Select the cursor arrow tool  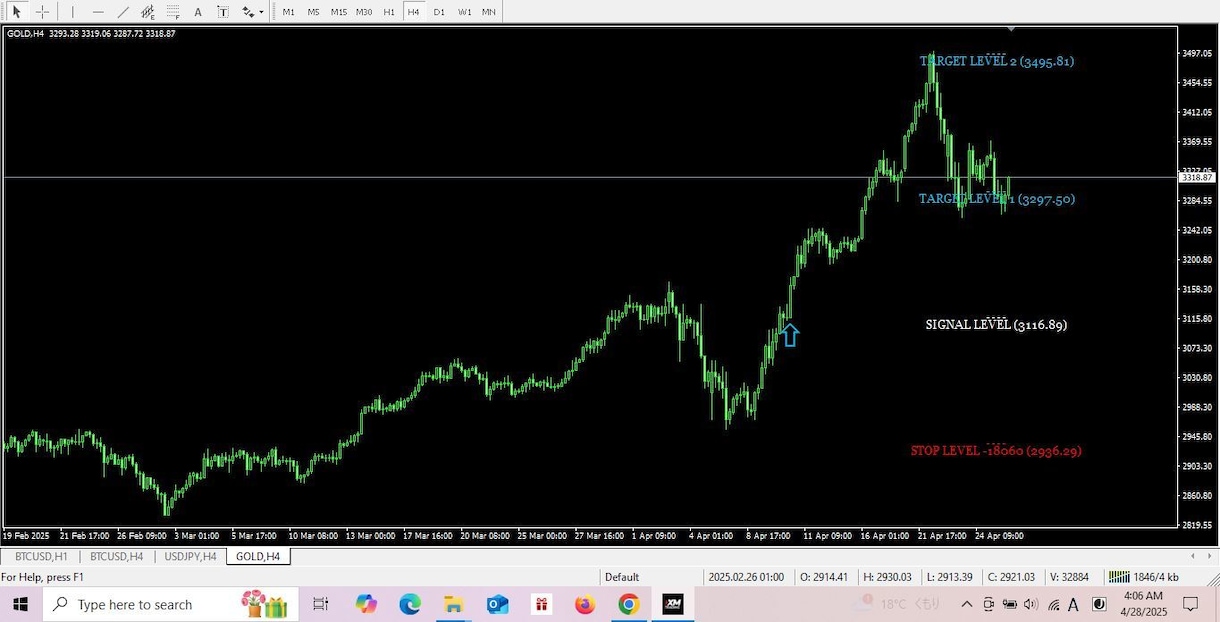(16, 12)
